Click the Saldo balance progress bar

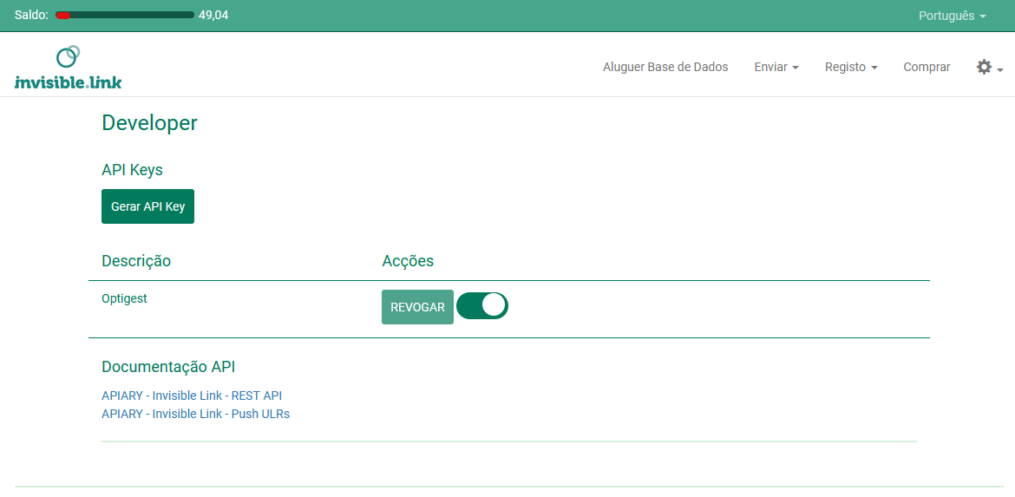pyautogui.click(x=125, y=15)
